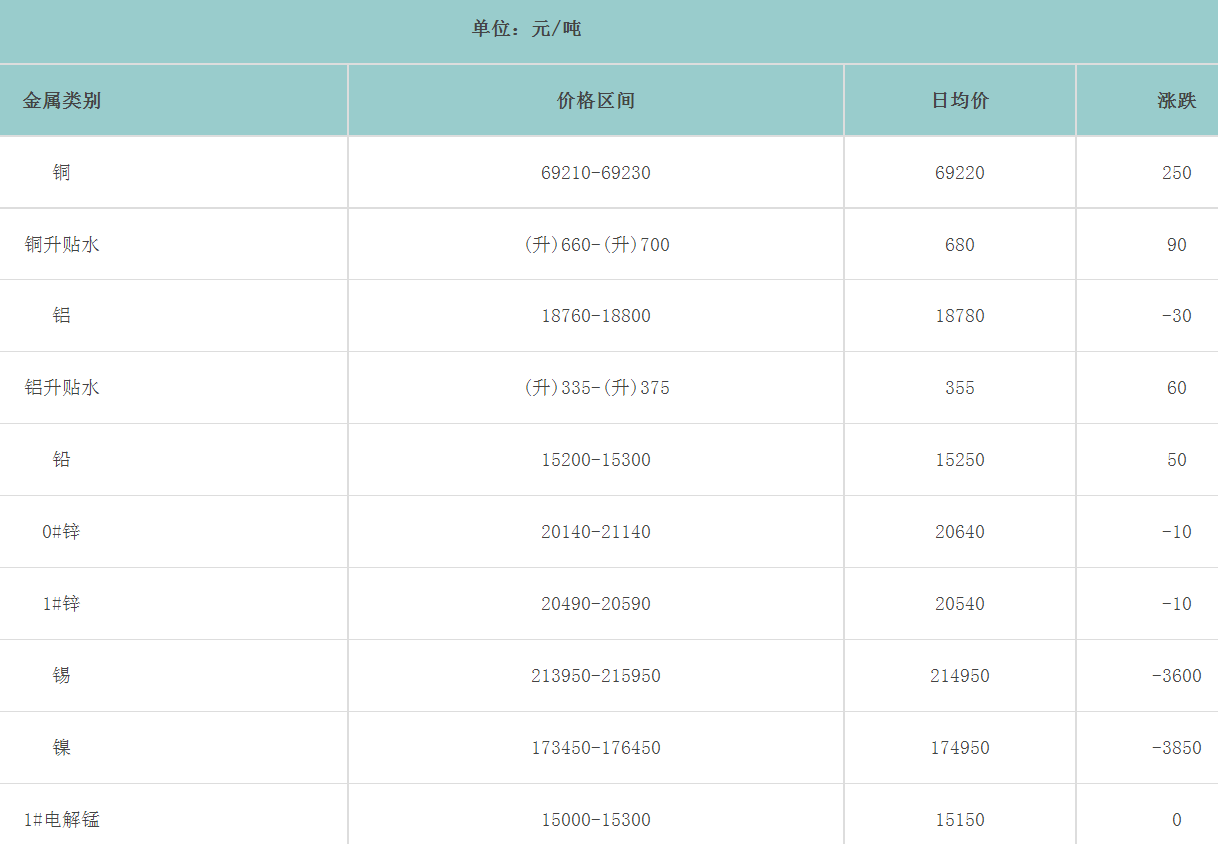Select the 1#电解锰 row label

coord(62,820)
